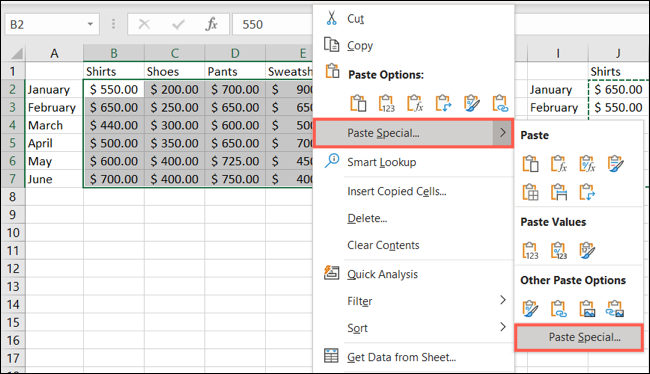Viewport: 650px width, 374px height.
Task: Click Clear Contents in context menu
Action: [383, 245]
